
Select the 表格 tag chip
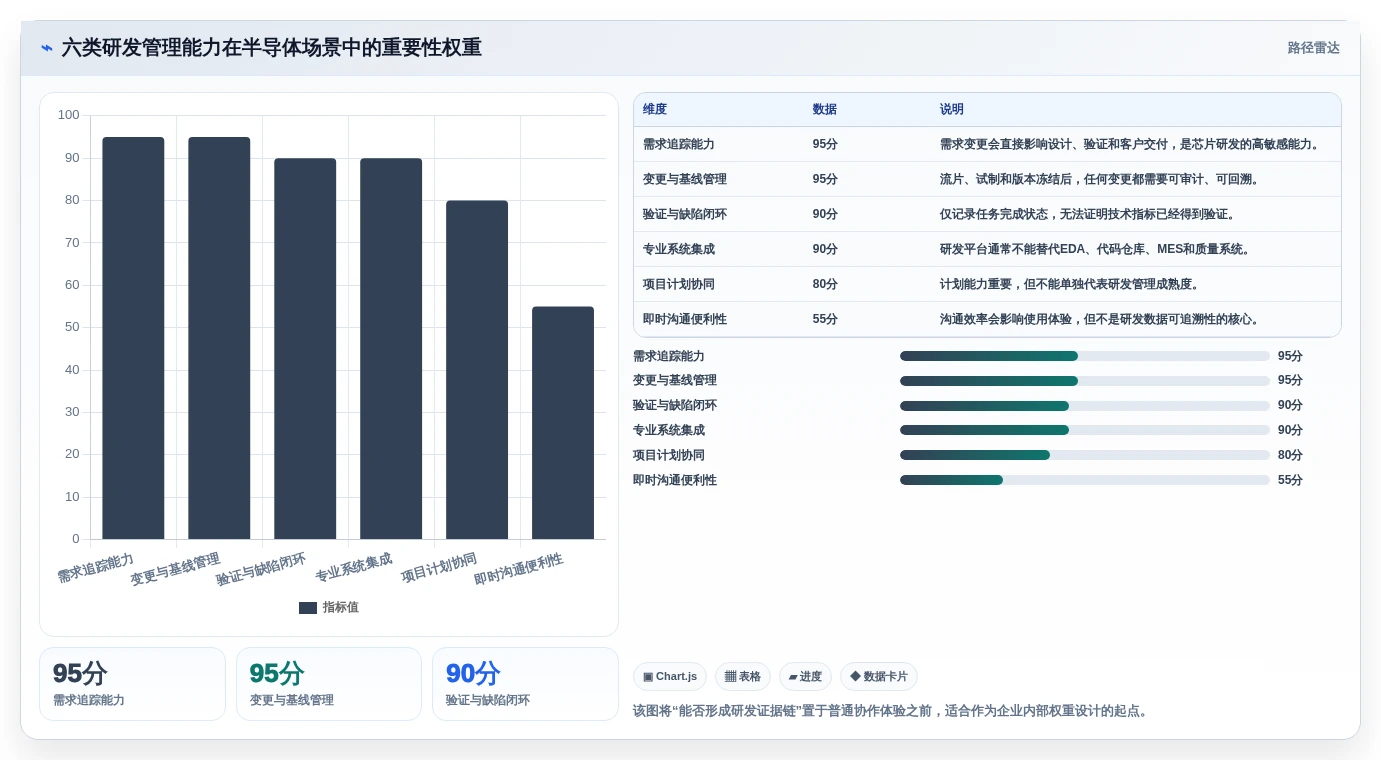[743, 677]
